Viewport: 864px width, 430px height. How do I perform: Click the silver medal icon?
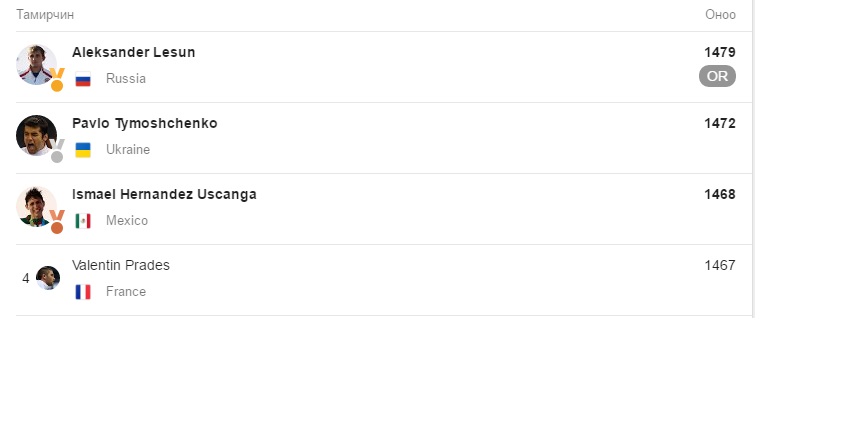click(57, 151)
